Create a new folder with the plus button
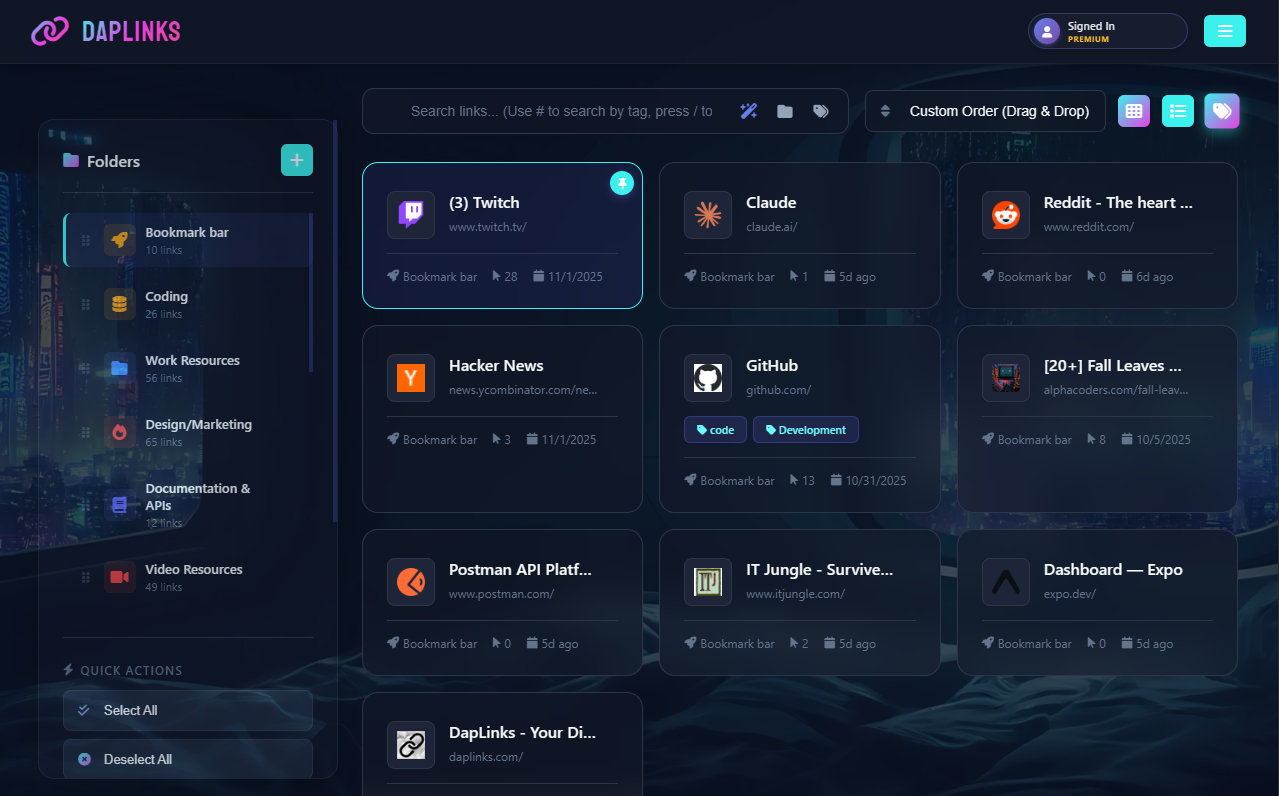The height and width of the screenshot is (796, 1279). (296, 160)
